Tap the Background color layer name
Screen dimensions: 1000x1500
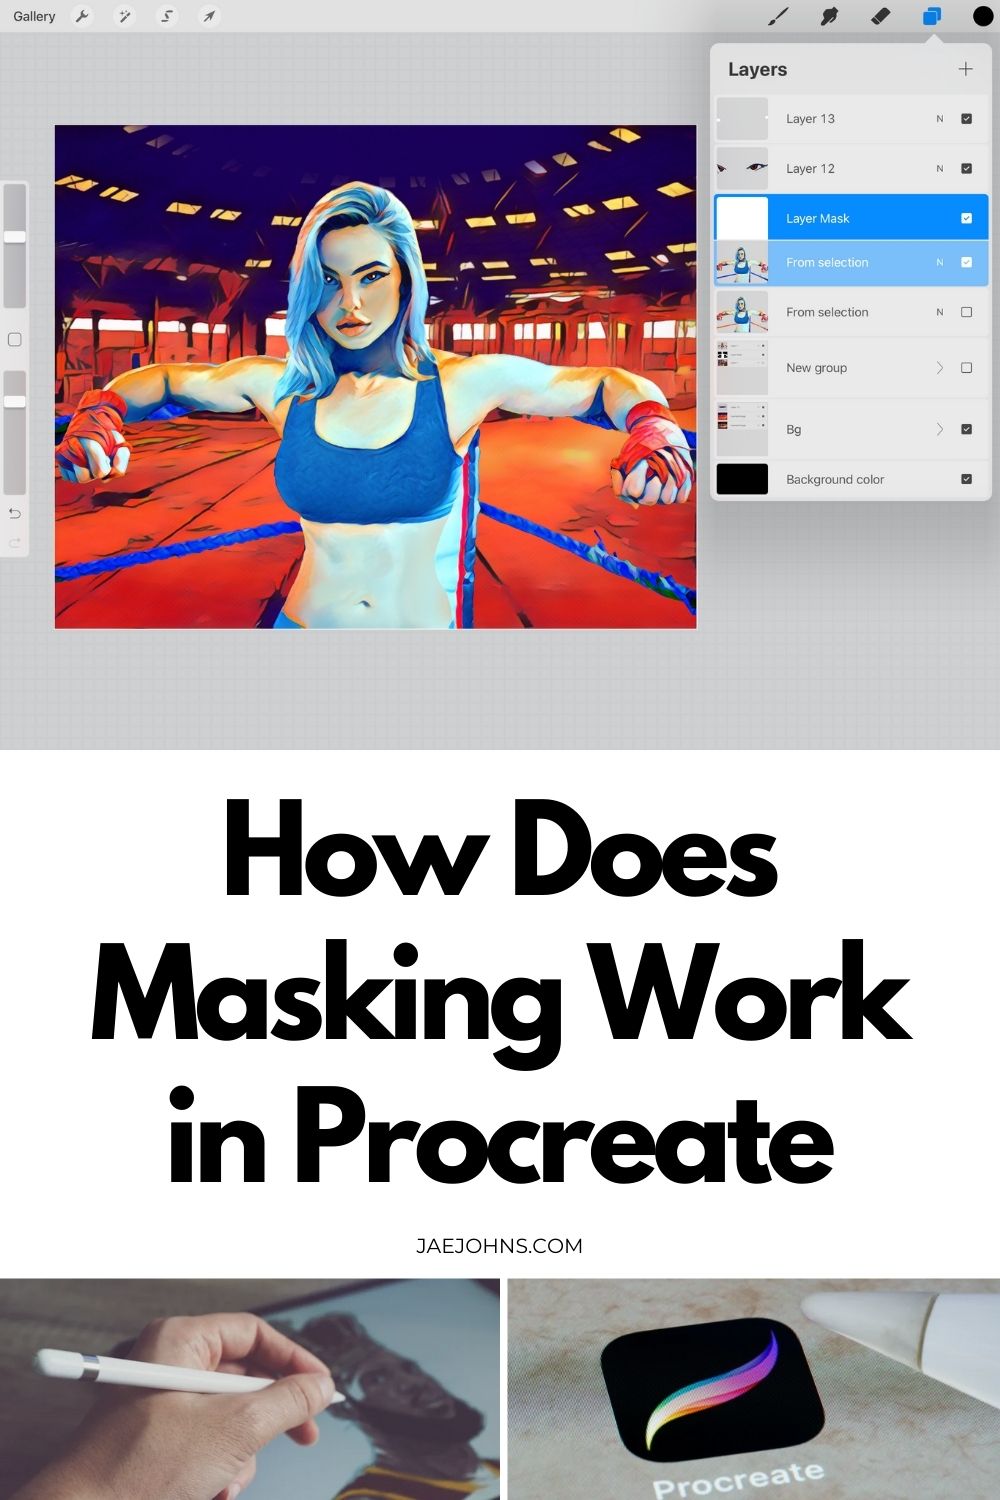point(835,480)
